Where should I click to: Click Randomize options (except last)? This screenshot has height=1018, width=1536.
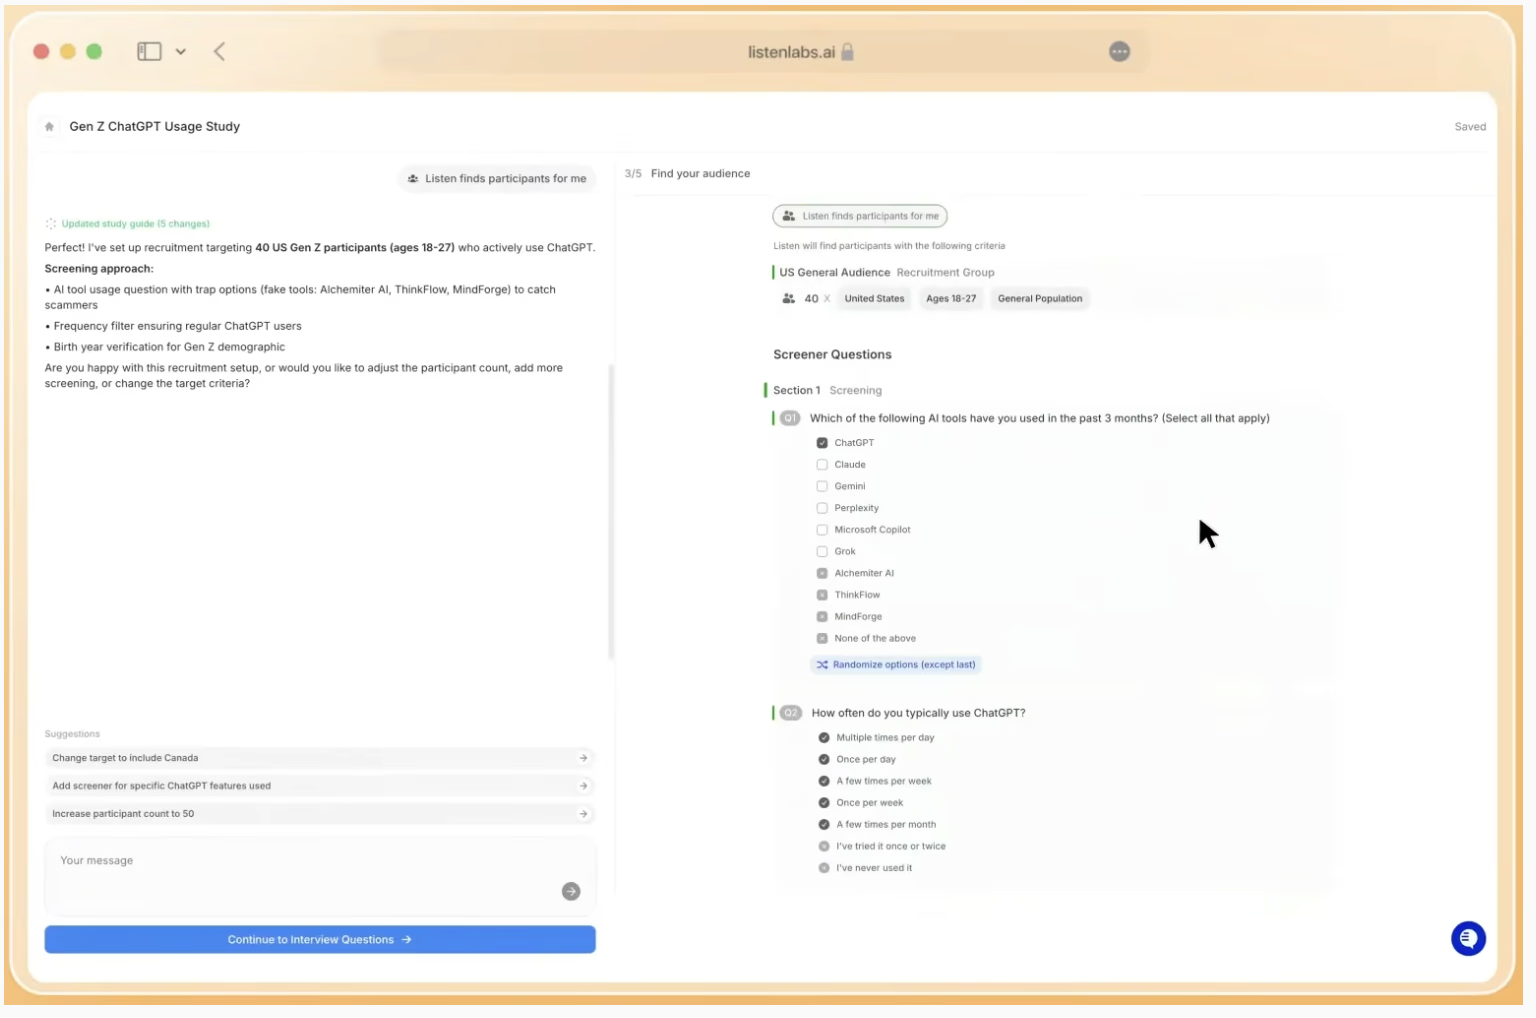pos(896,665)
